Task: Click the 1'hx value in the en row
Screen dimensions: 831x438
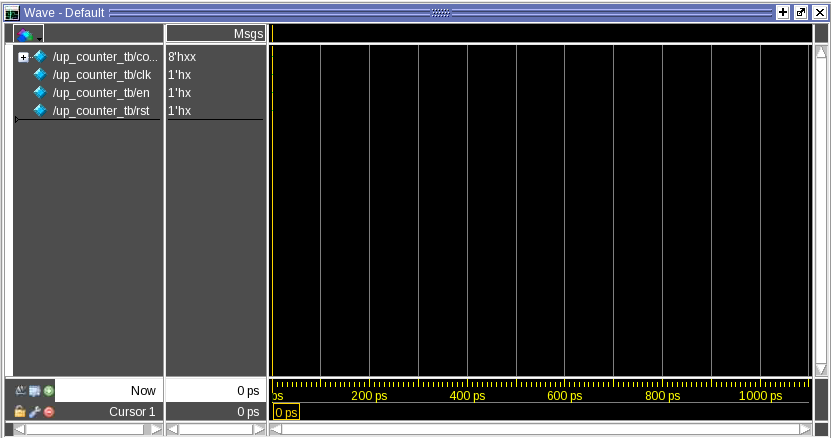Action: [179, 93]
